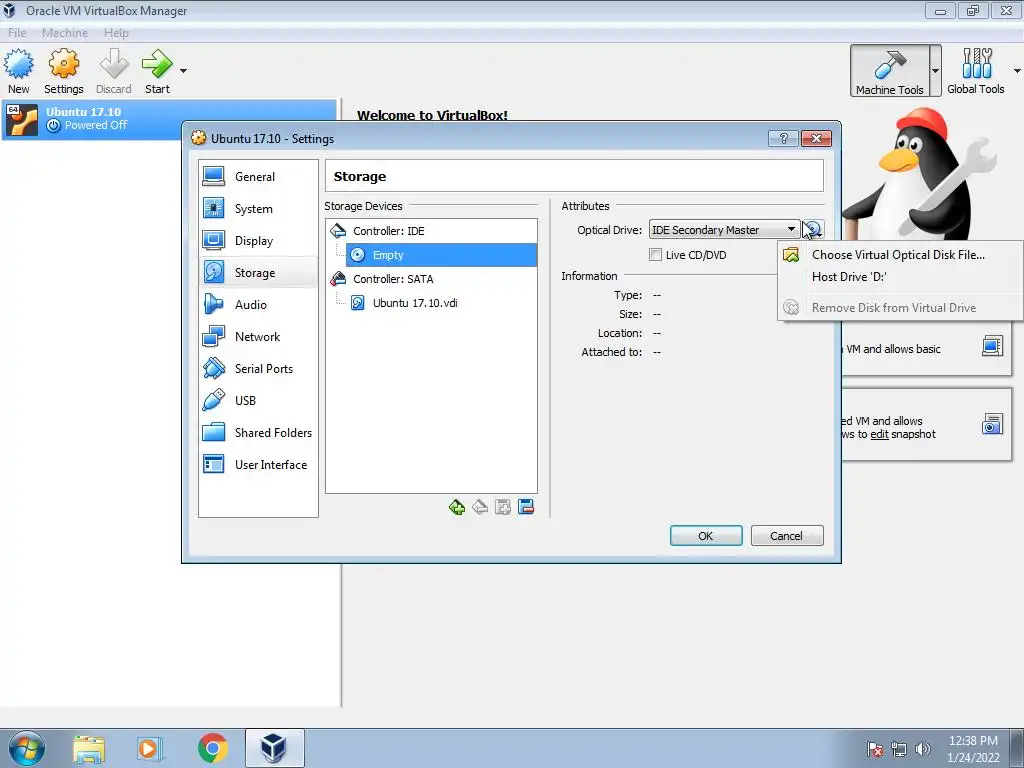Viewport: 1024px width, 768px height.
Task: Click the Action Center flag tray icon
Action: coord(874,748)
